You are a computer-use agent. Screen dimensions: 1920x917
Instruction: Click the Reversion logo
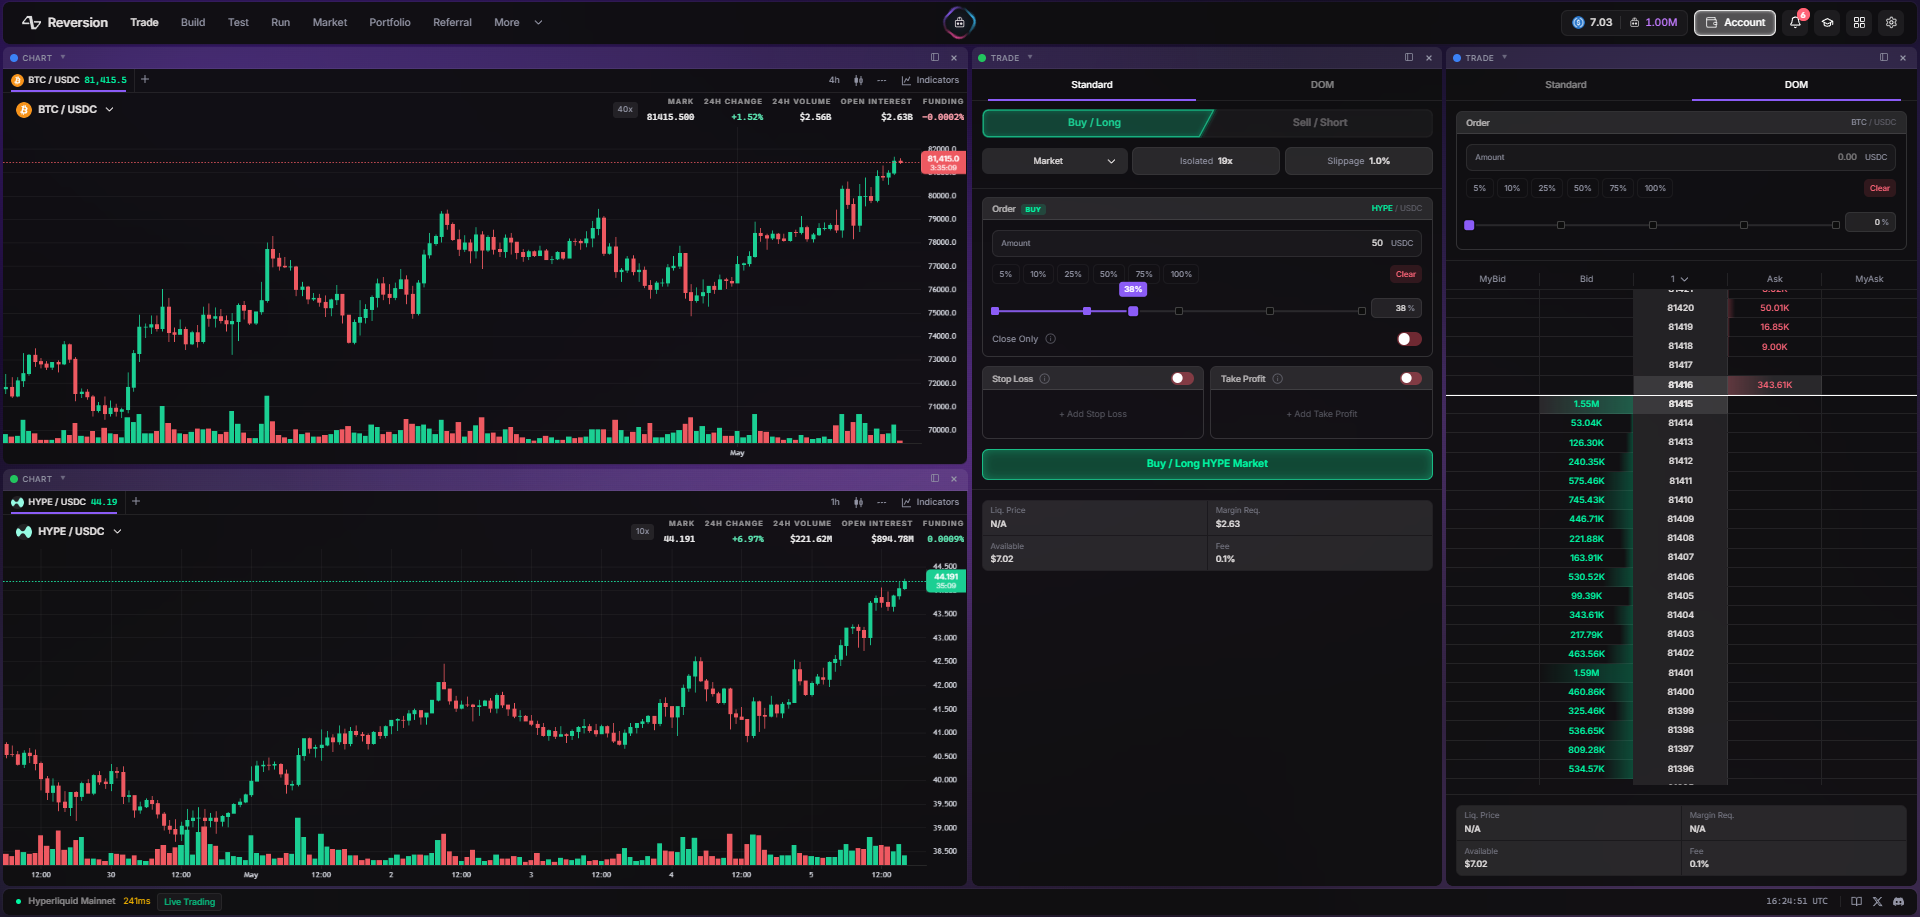(x=65, y=22)
